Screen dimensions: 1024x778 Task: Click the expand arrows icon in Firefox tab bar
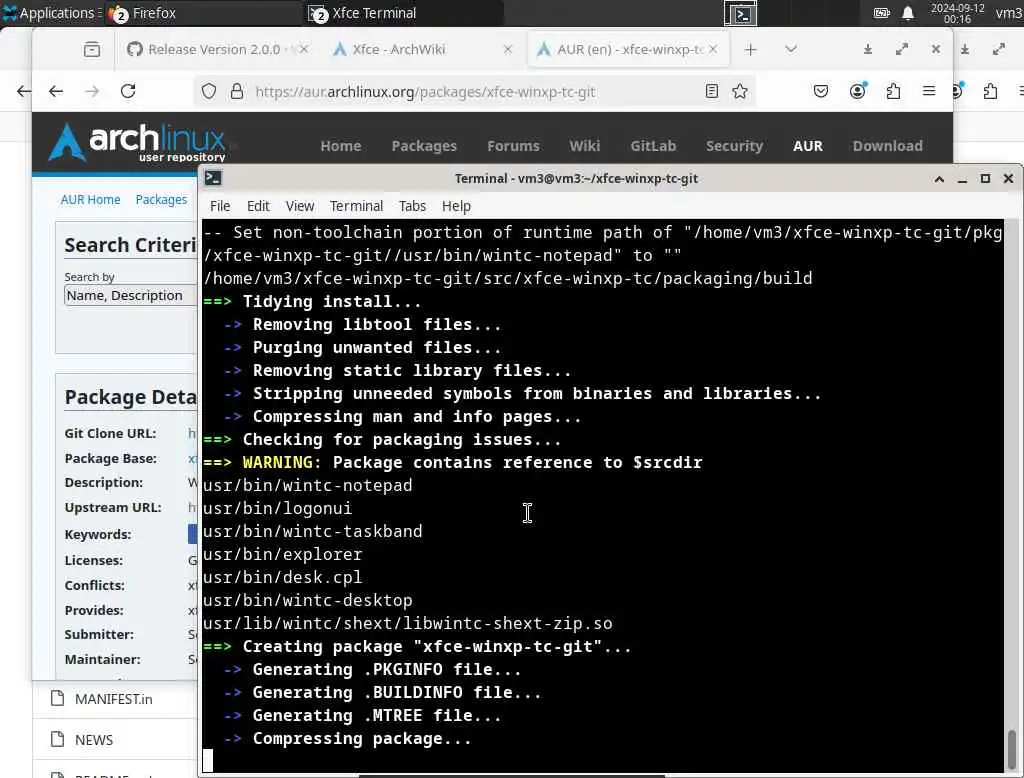tap(902, 50)
